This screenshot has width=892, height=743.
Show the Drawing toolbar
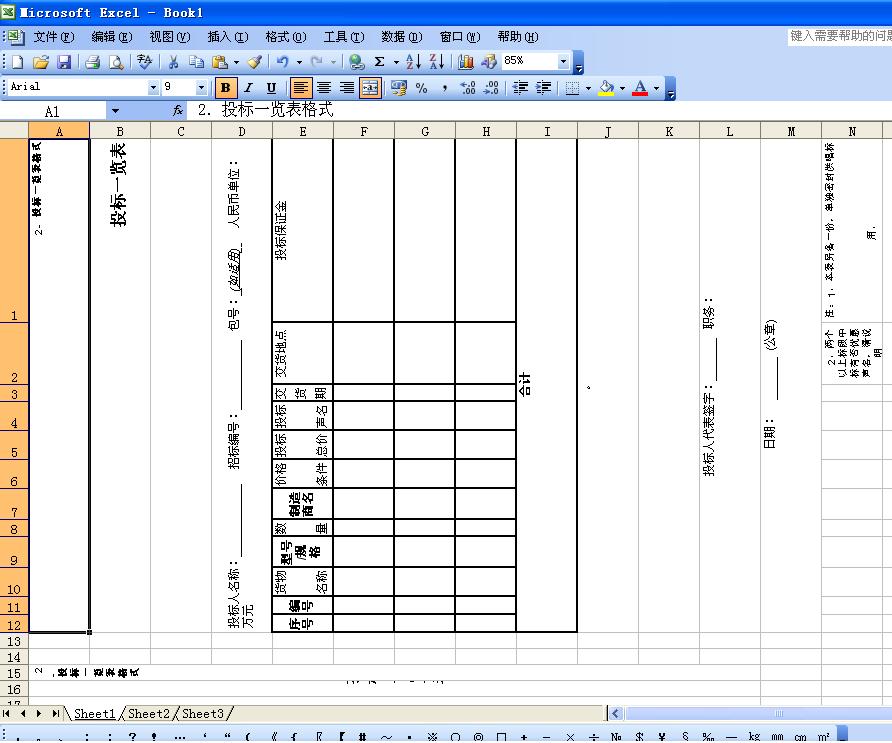click(489, 61)
